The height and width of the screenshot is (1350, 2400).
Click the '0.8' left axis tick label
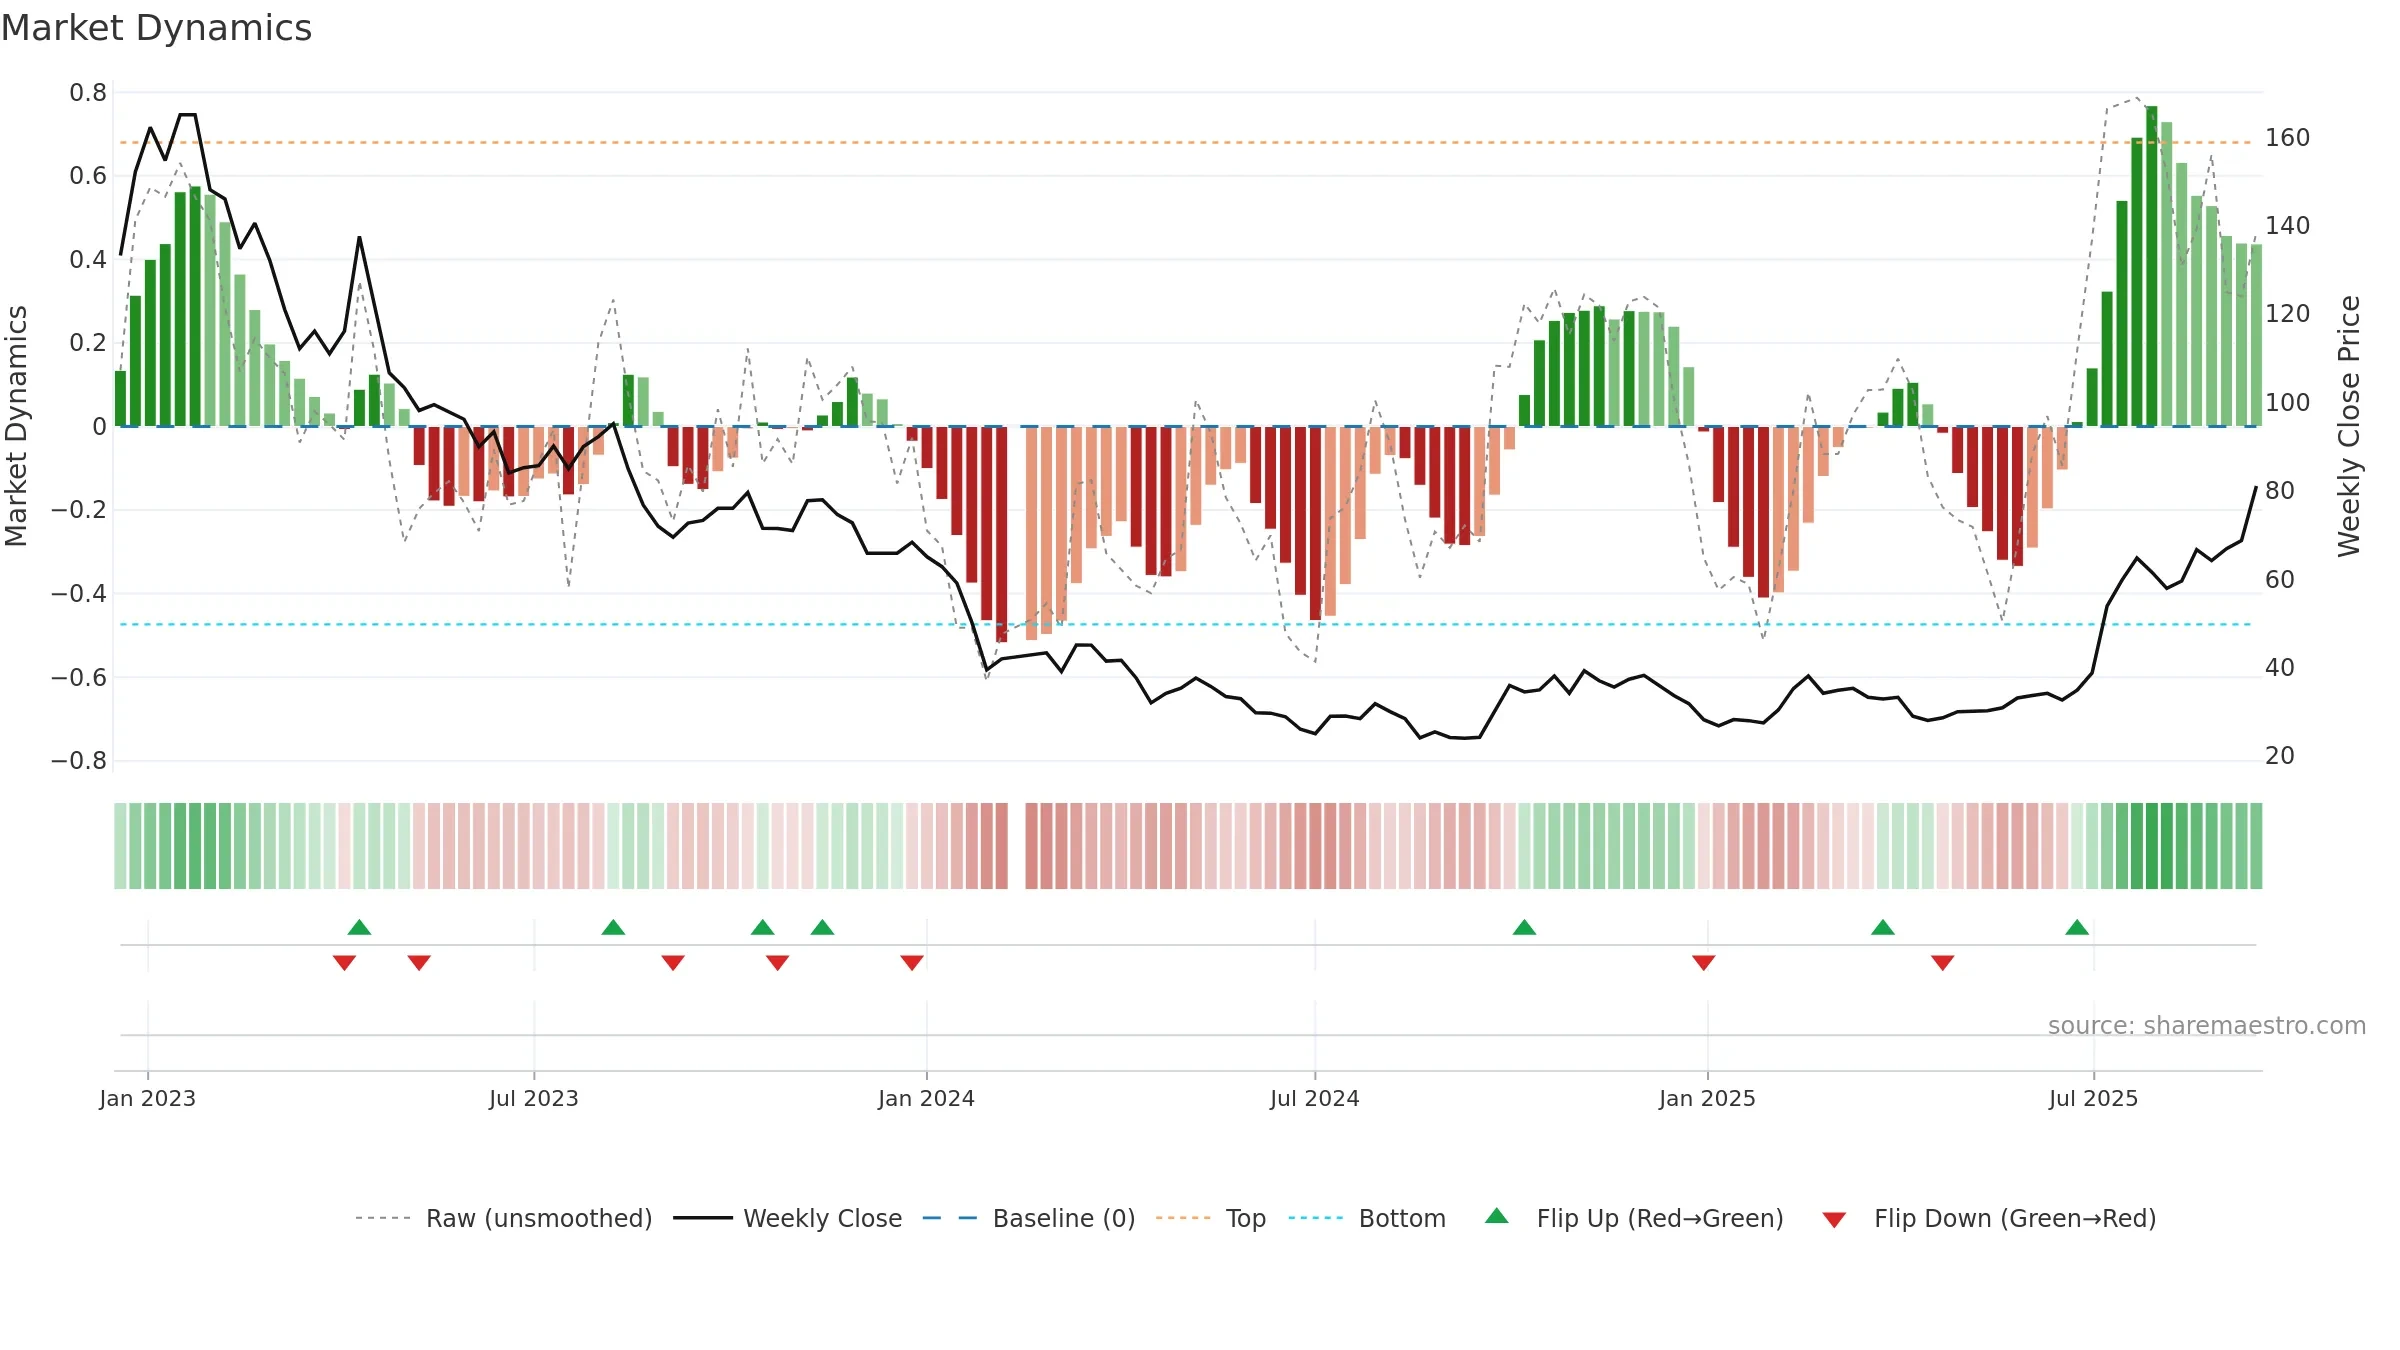click(88, 93)
